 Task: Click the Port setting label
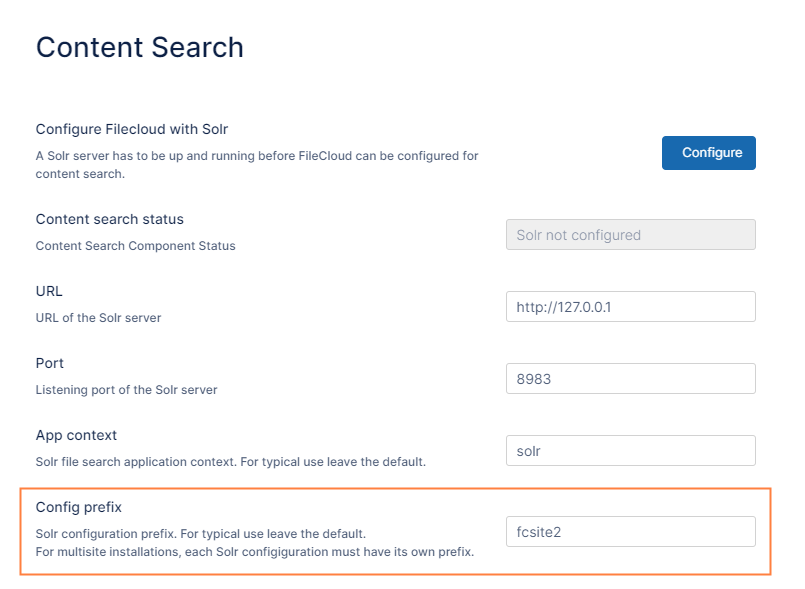pyautogui.click(x=50, y=363)
